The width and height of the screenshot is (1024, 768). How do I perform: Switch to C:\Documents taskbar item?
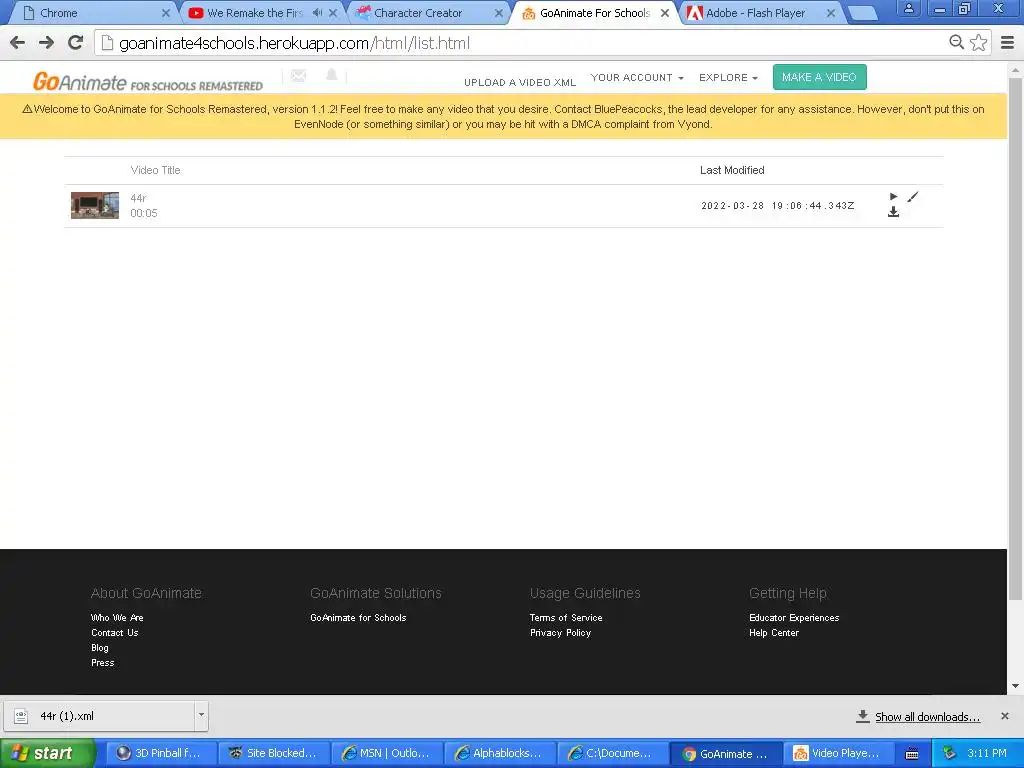[x=612, y=753]
